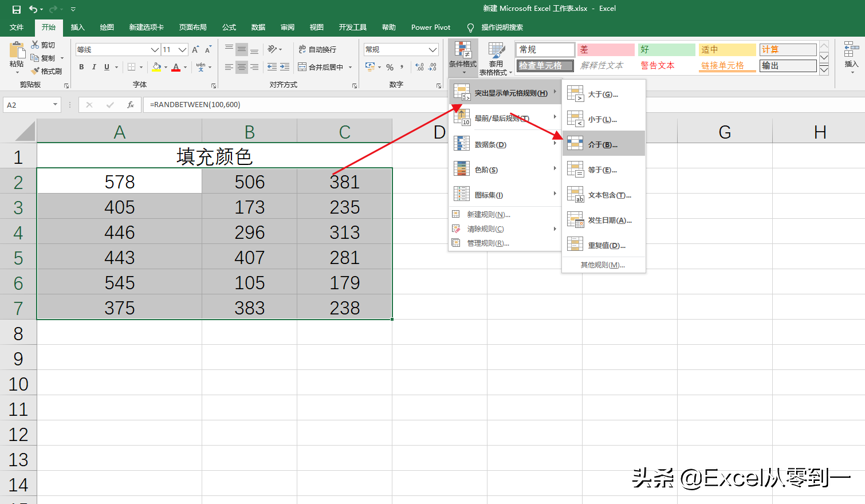Screen dimensions: 865x504
Task: Click the confirm checkmark in the formula bar
Action: click(110, 105)
